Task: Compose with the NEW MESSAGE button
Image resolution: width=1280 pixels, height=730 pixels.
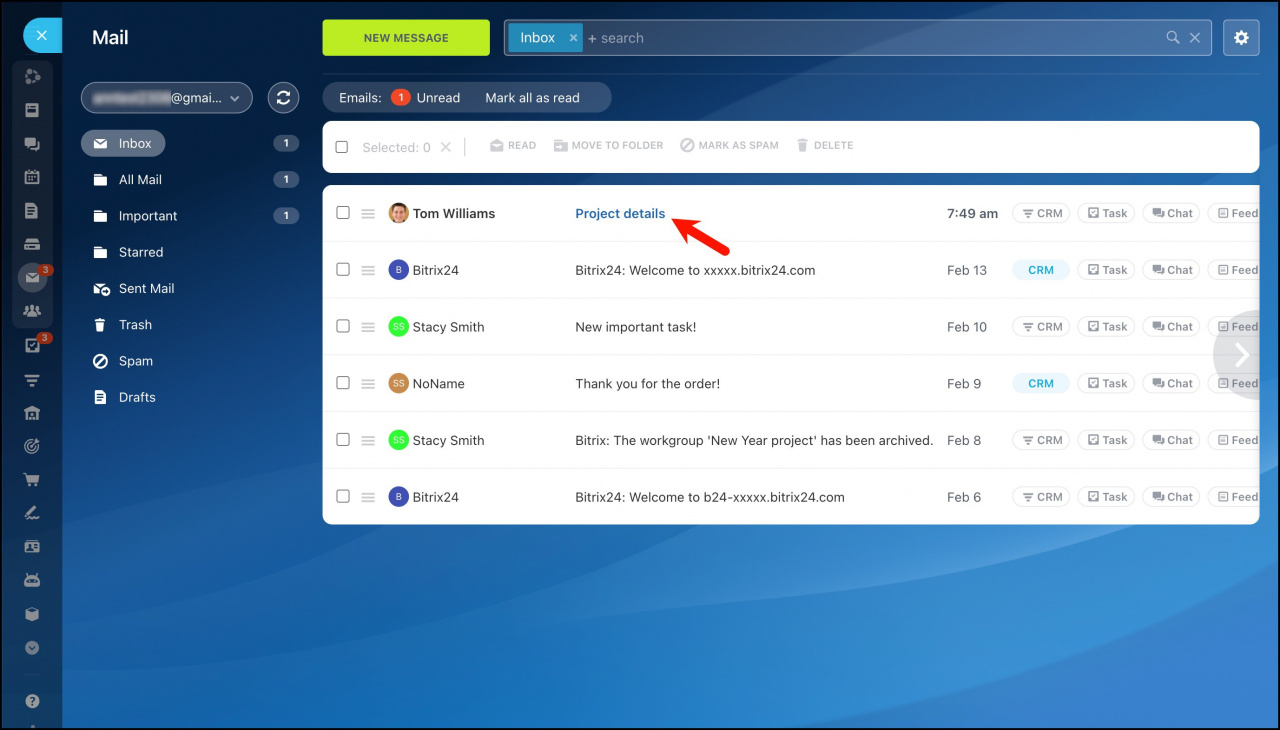Action: (x=406, y=38)
